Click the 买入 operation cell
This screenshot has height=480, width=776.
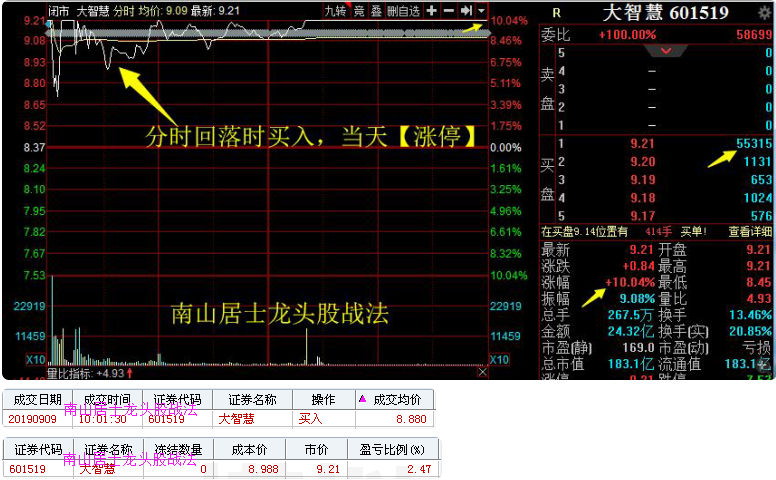tap(310, 419)
